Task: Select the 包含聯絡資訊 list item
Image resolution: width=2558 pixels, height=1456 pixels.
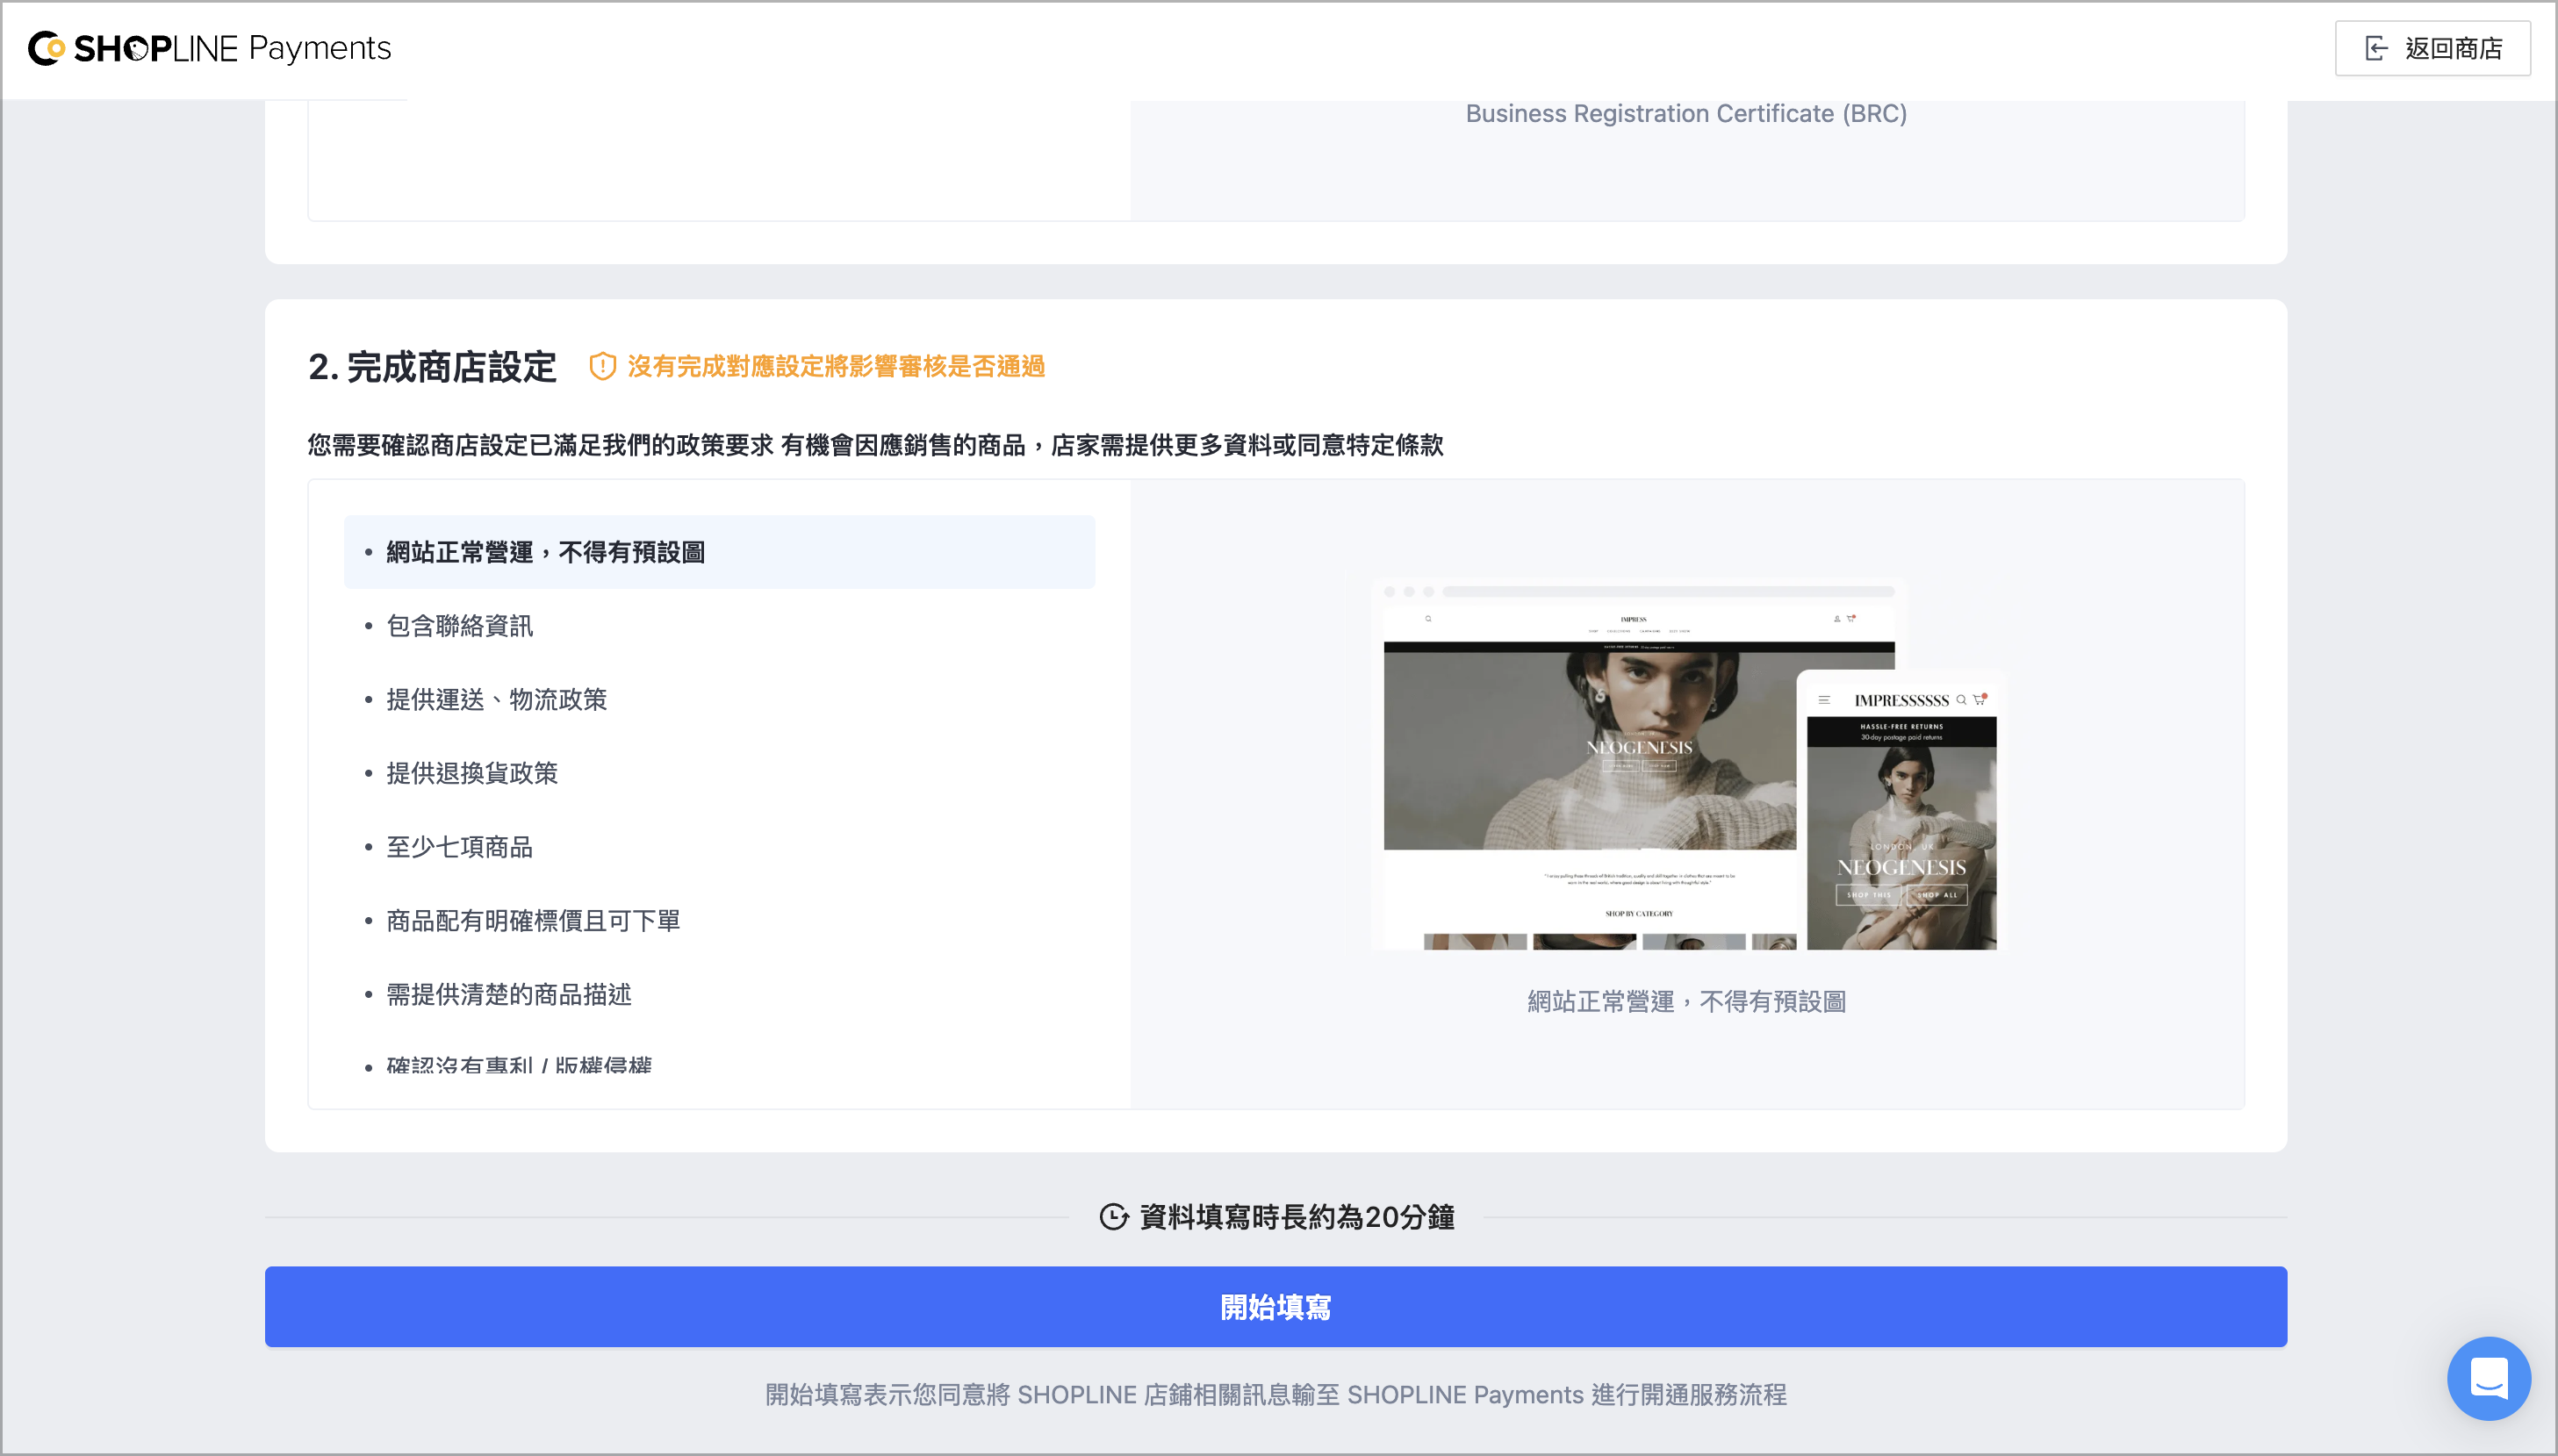Action: (719, 626)
